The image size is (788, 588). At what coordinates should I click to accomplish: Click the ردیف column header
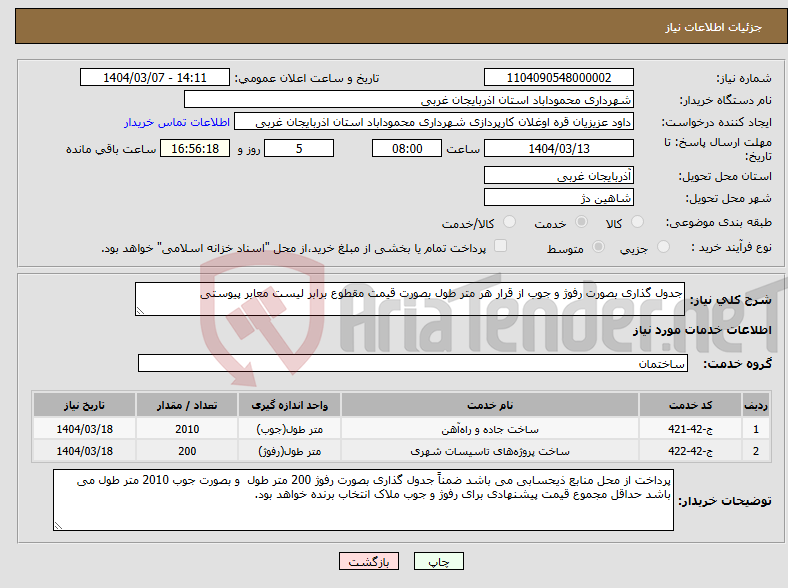coord(756,405)
